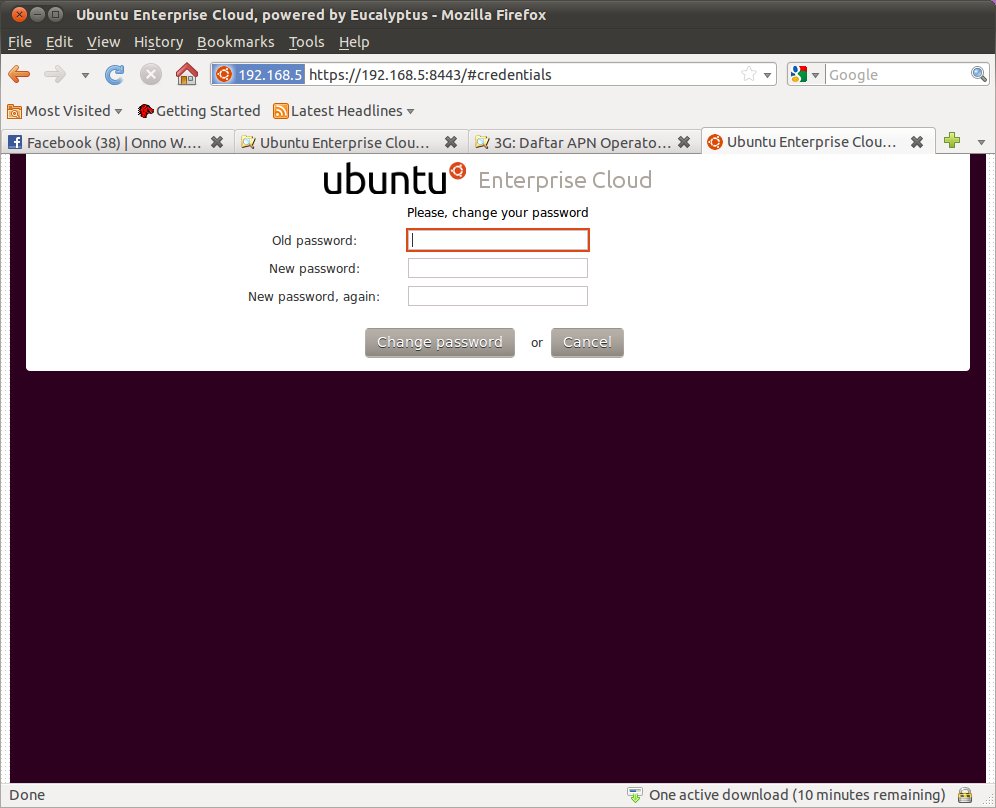Open a new tab with plus icon
The height and width of the screenshot is (808, 996).
pos(951,141)
